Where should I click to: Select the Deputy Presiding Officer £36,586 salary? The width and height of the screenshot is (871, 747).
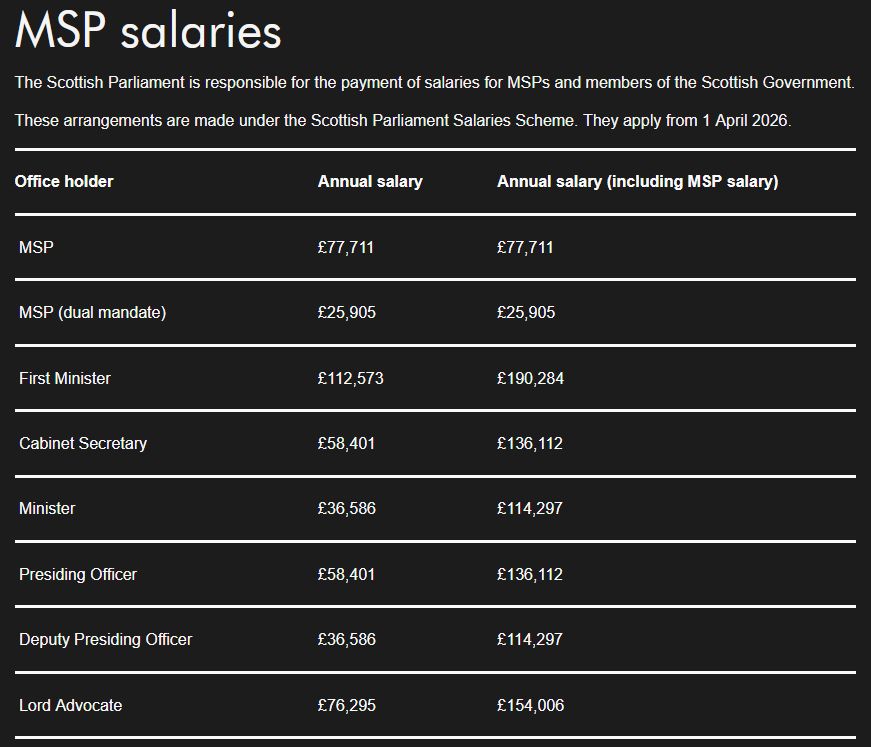(347, 640)
